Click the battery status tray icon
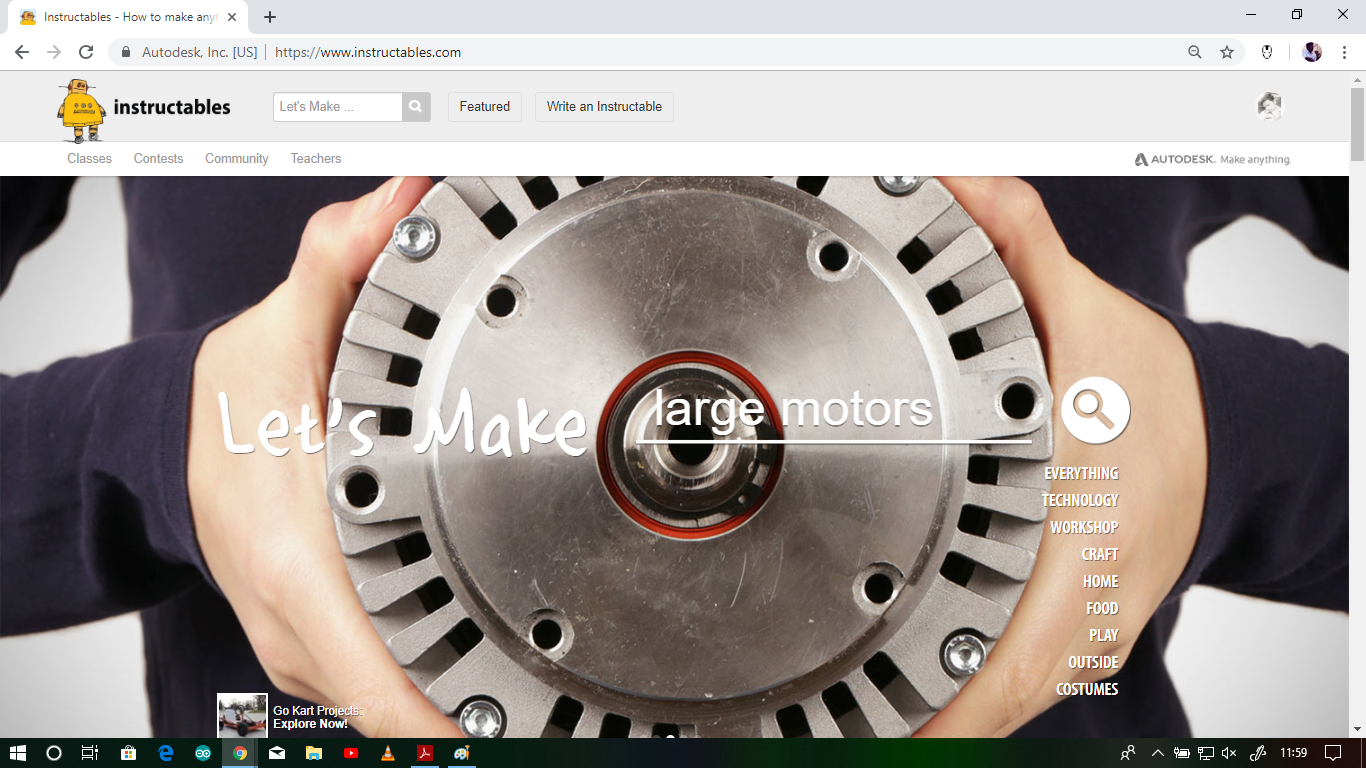This screenshot has height=768, width=1366. 1181,753
